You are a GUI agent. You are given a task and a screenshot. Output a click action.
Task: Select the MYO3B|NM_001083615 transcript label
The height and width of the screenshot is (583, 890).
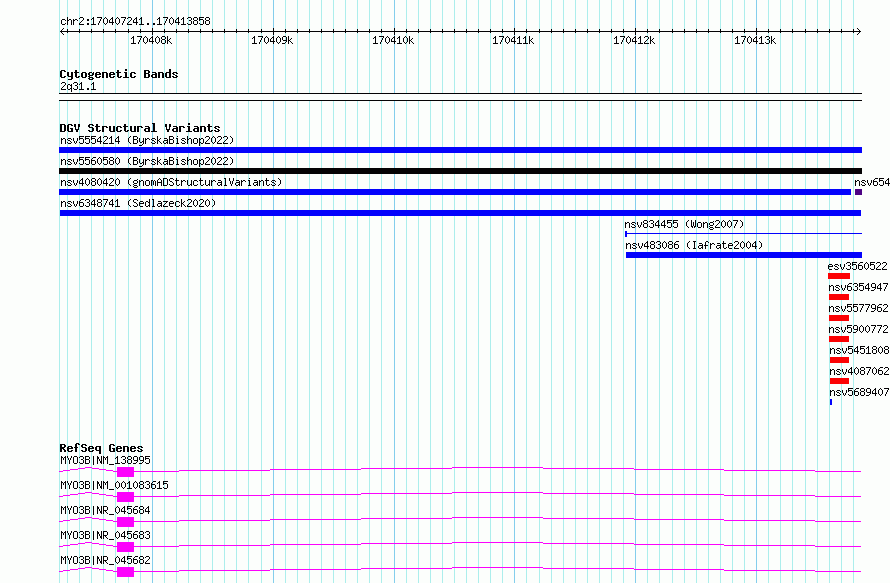114,485
